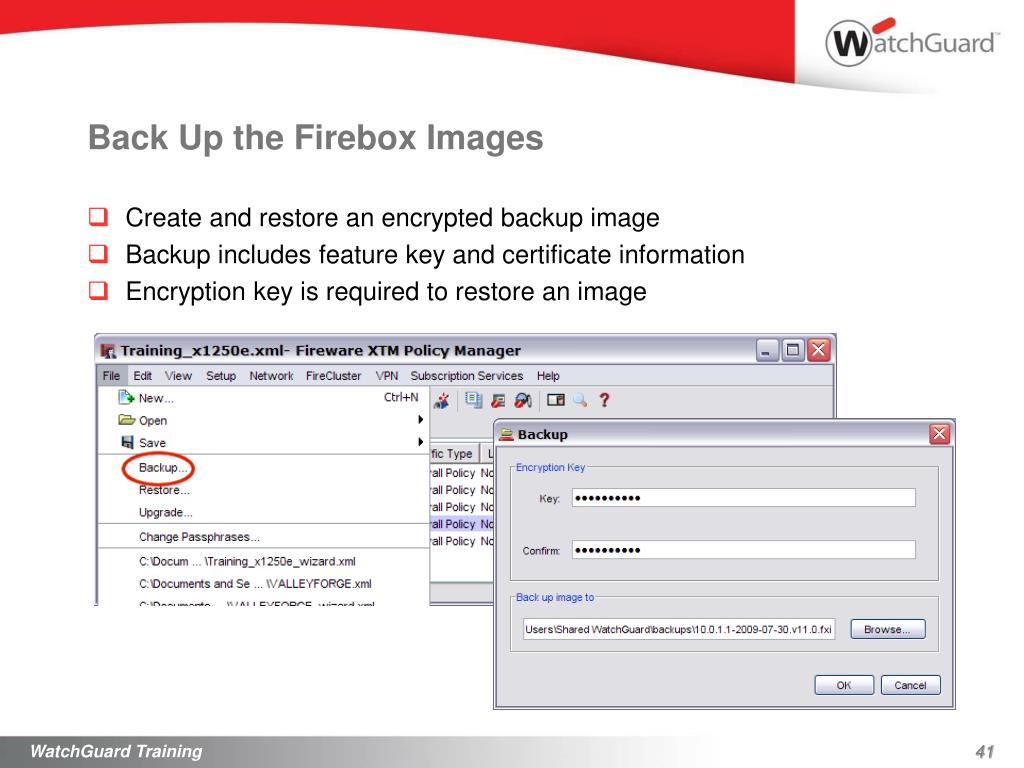This screenshot has width=1024, height=768.
Task: Click the stacked documents toolbar icon
Action: pyautogui.click(x=473, y=400)
